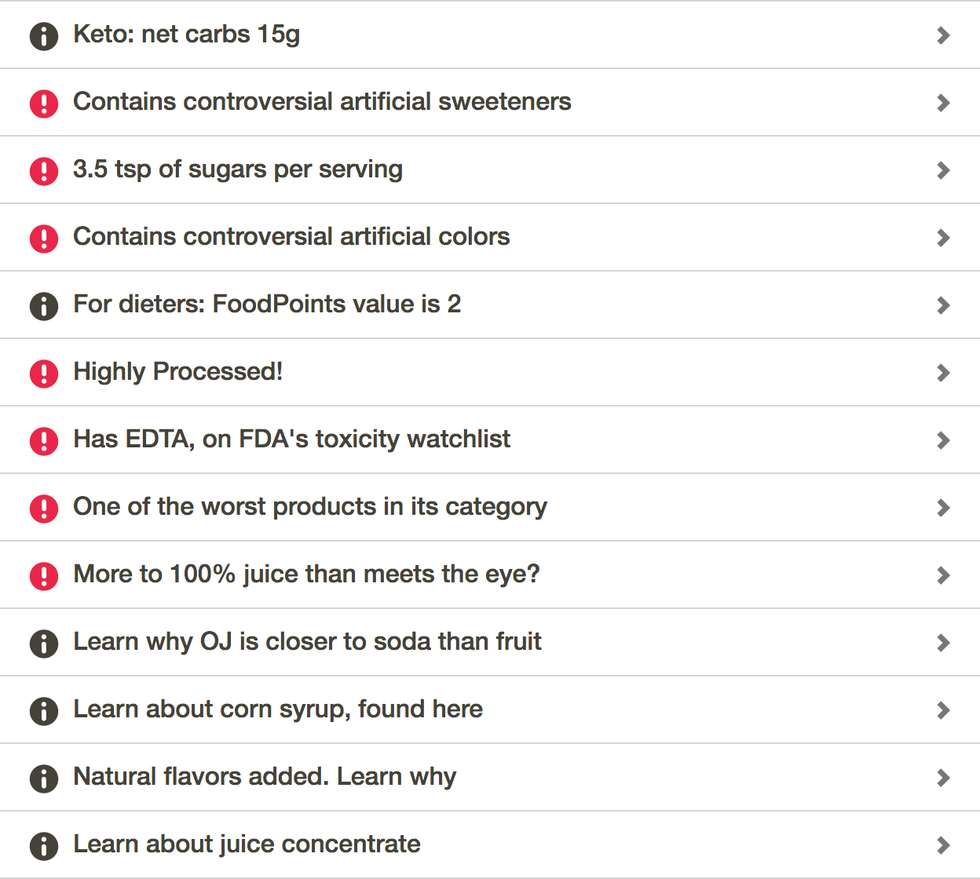The height and width of the screenshot is (879, 980).
Task: Click red alert icon for EDTA watchlist
Action: [x=44, y=441]
